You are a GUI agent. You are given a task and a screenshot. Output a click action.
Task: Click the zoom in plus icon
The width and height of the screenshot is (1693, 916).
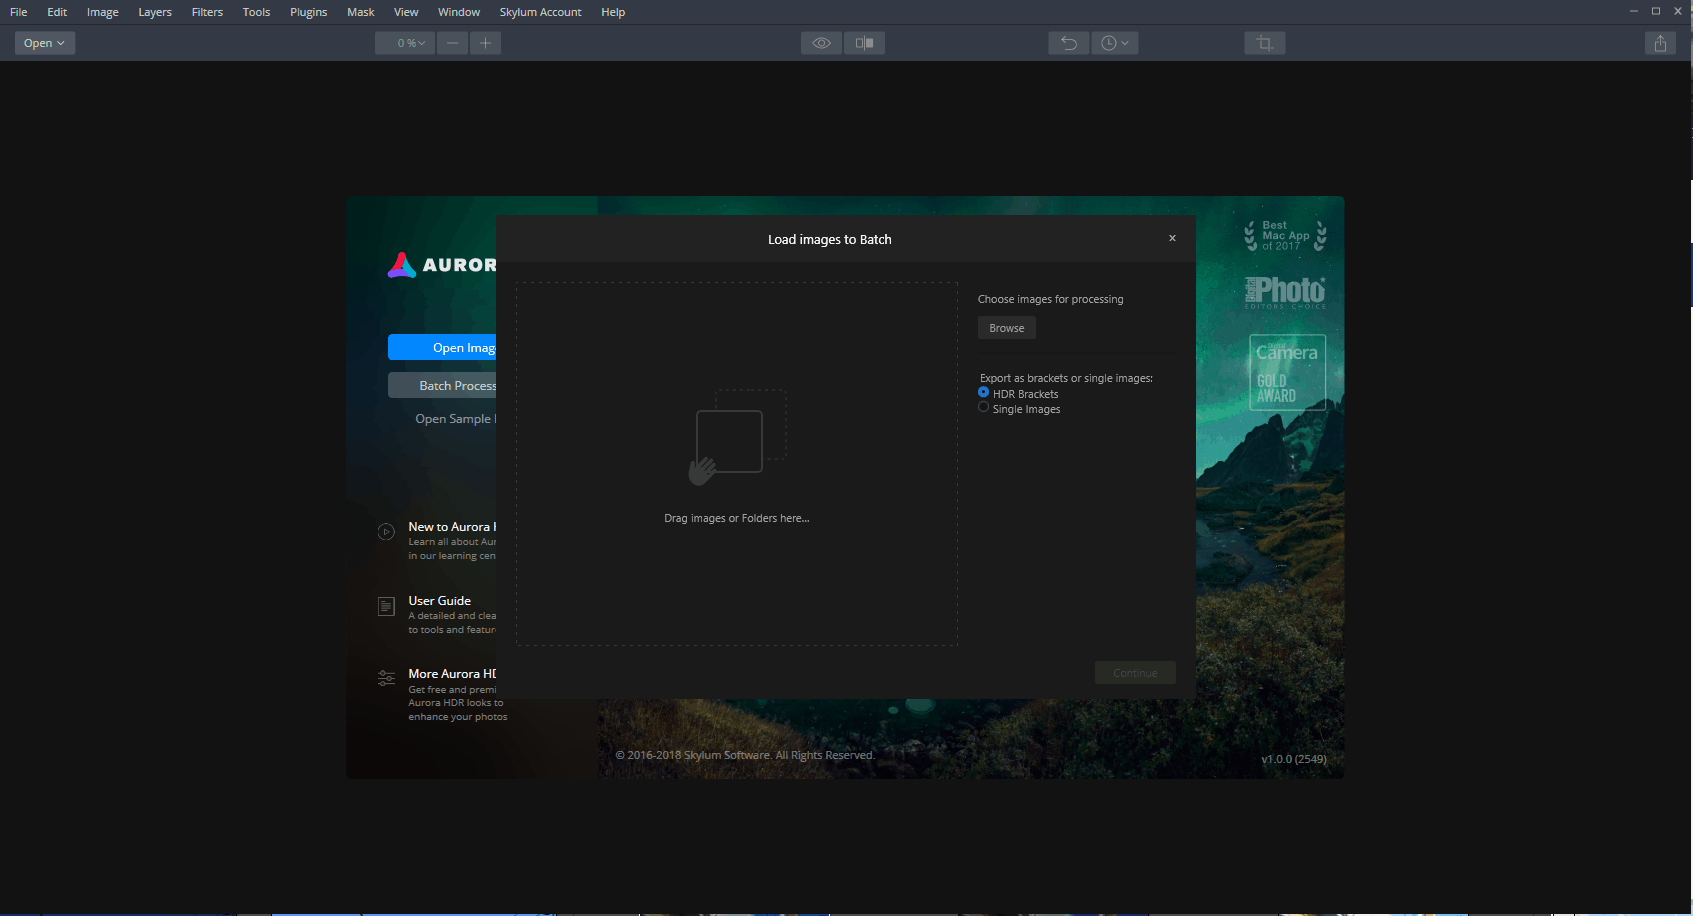click(485, 43)
